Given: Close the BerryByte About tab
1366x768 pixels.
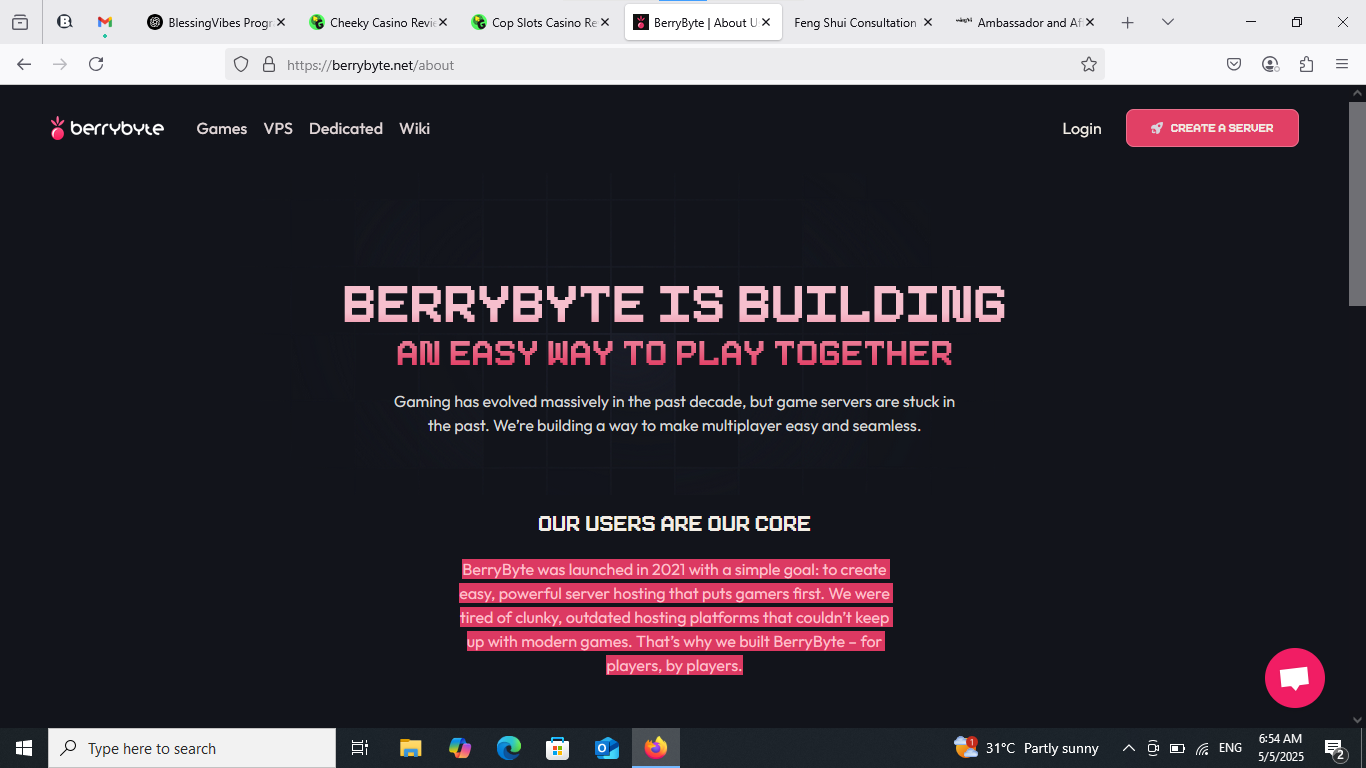Looking at the screenshot, I should pyautogui.click(x=766, y=22).
